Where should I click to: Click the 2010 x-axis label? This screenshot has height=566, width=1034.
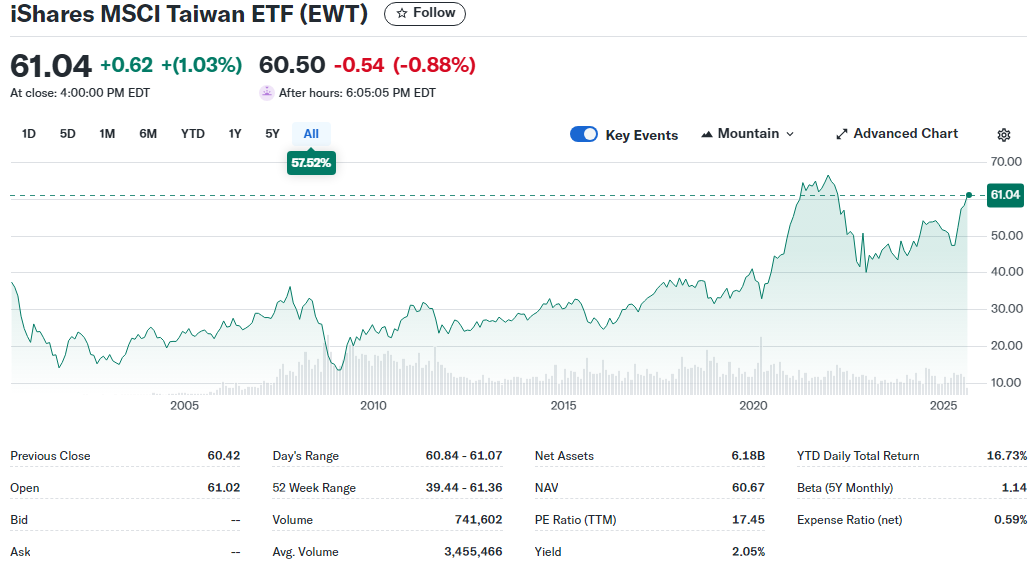pyautogui.click(x=373, y=406)
